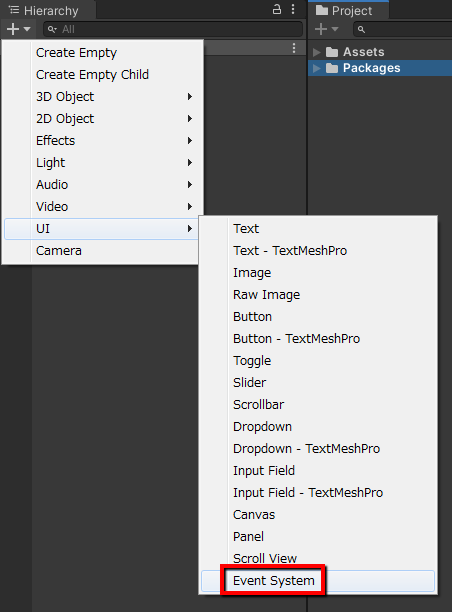Select the UI menu entry

coord(101,229)
